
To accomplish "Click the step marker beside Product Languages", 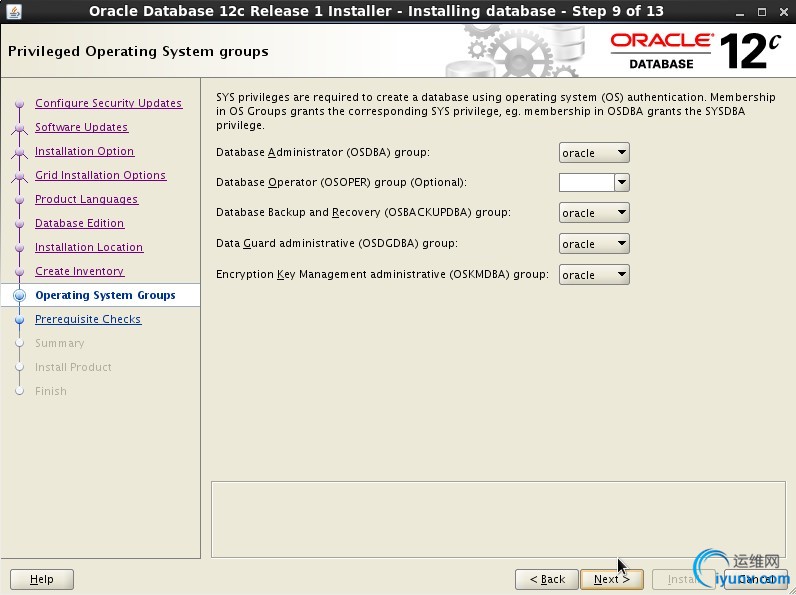I will tap(19, 200).
